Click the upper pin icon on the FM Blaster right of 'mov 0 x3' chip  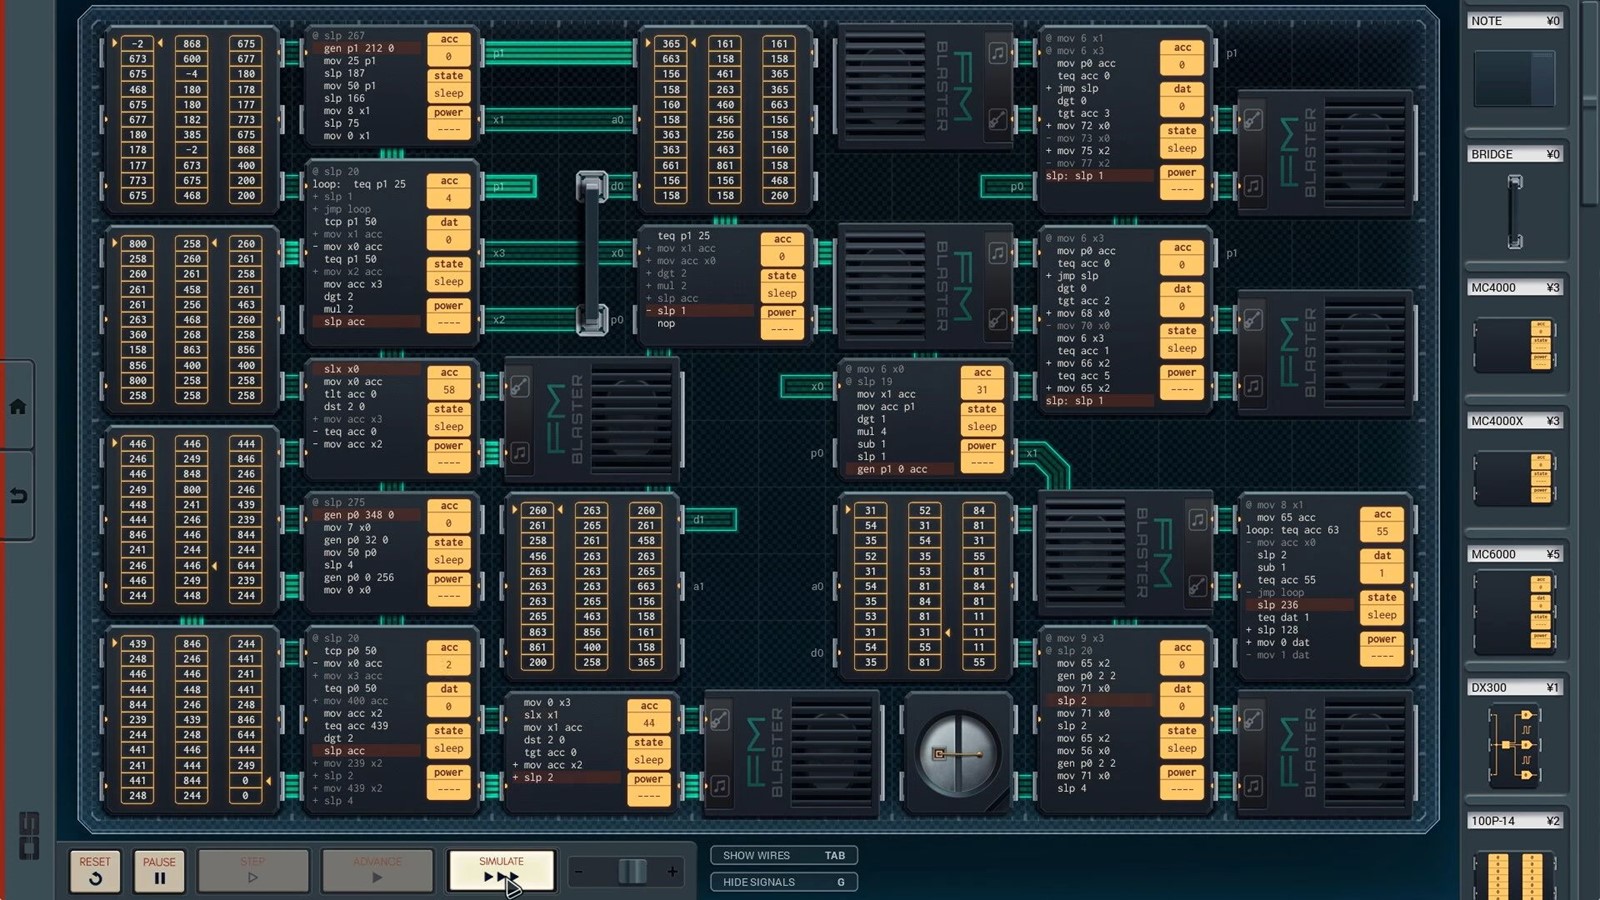pos(720,720)
